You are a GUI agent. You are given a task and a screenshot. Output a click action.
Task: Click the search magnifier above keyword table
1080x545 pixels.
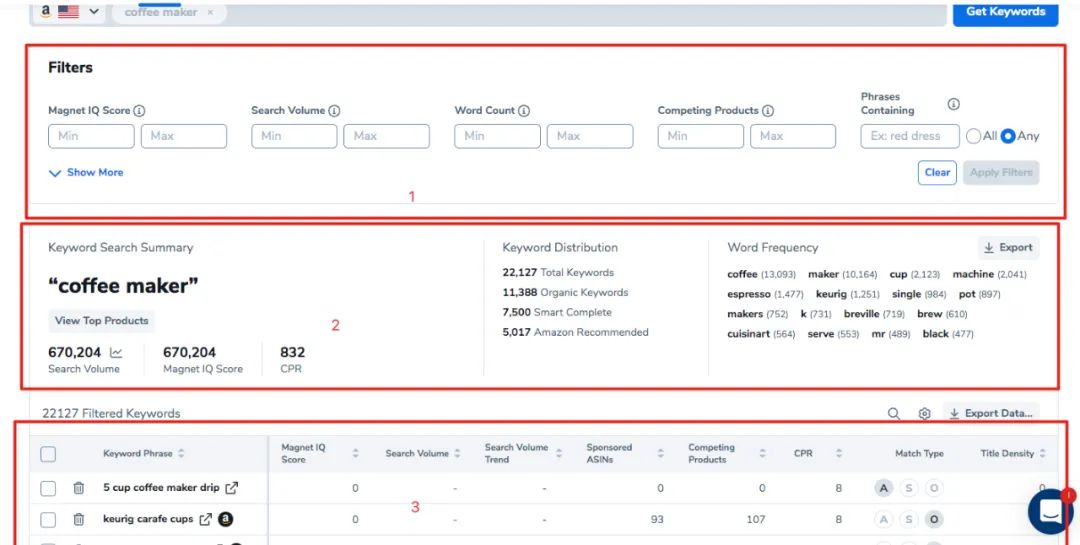coord(894,413)
